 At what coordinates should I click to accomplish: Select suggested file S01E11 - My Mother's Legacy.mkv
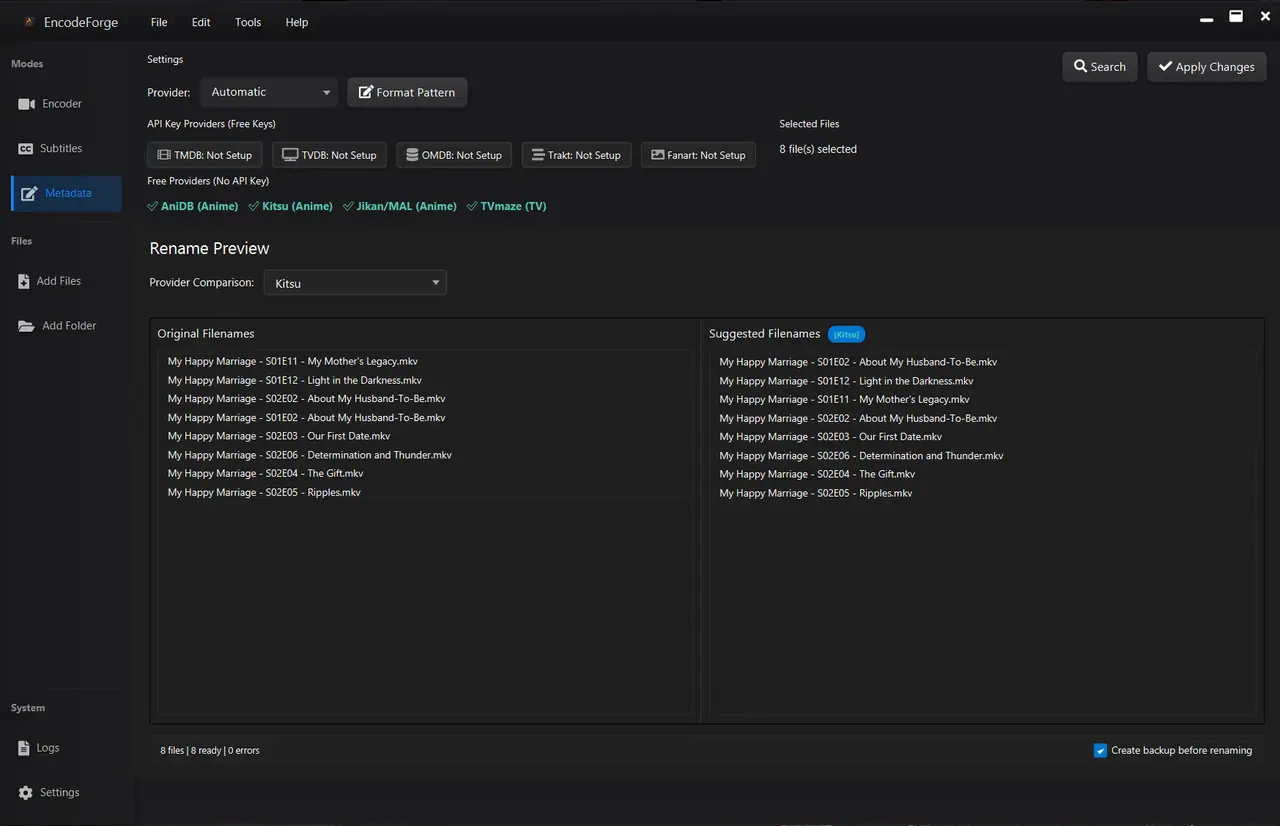845,400
